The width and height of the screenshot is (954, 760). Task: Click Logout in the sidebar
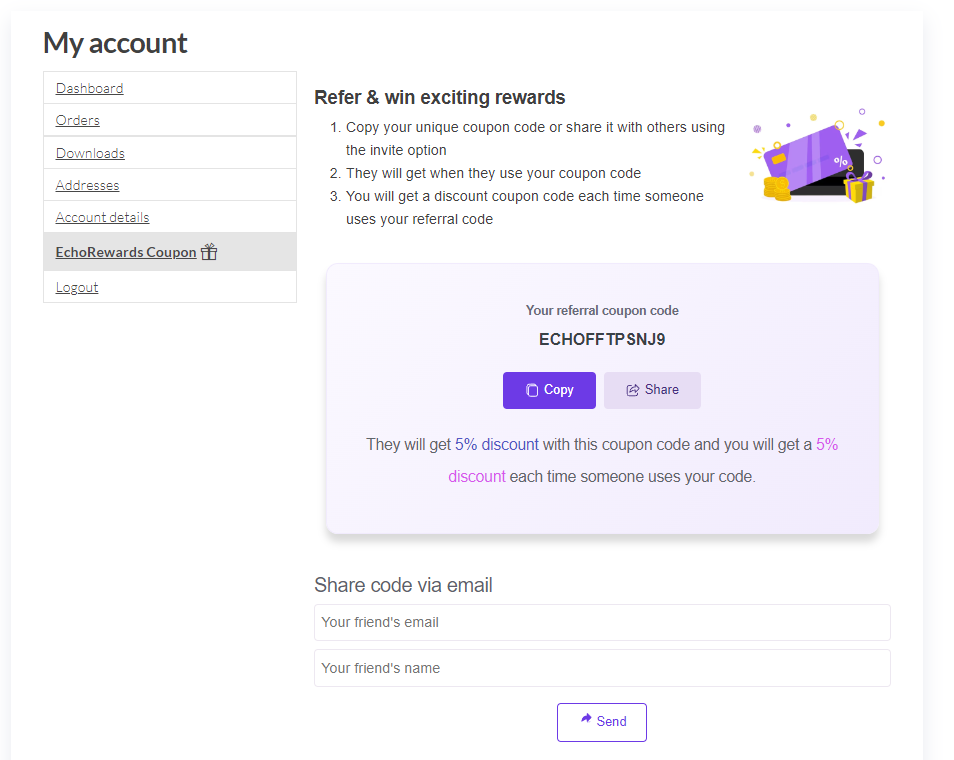point(77,287)
